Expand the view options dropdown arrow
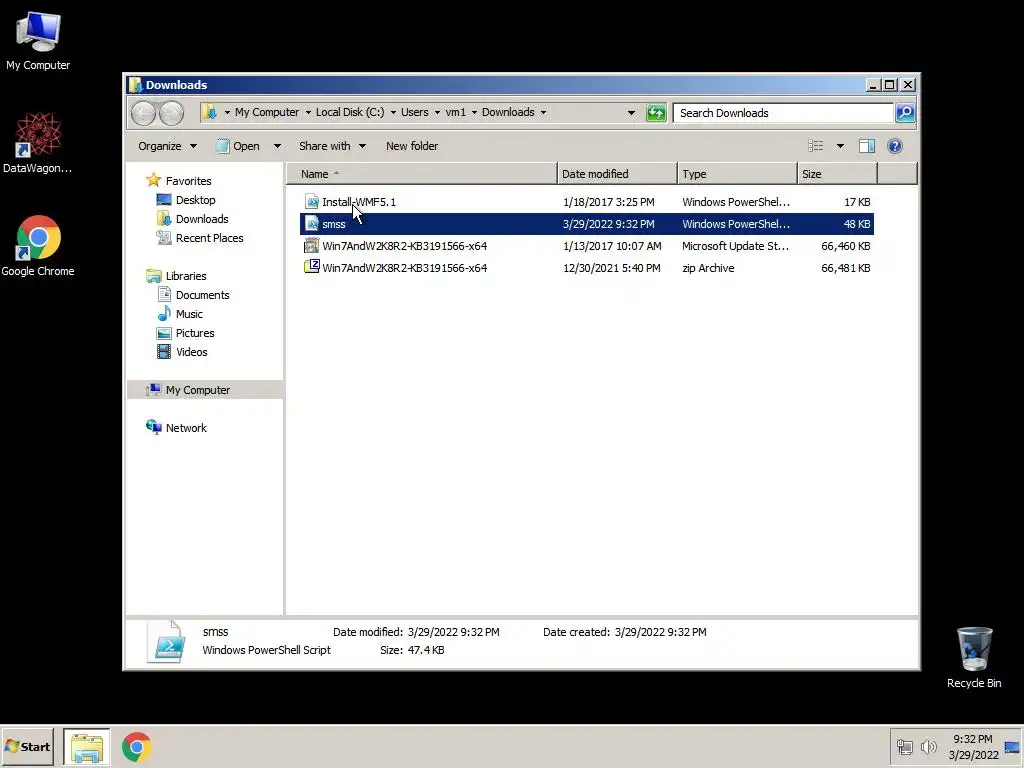The height and width of the screenshot is (768, 1024). [x=840, y=146]
